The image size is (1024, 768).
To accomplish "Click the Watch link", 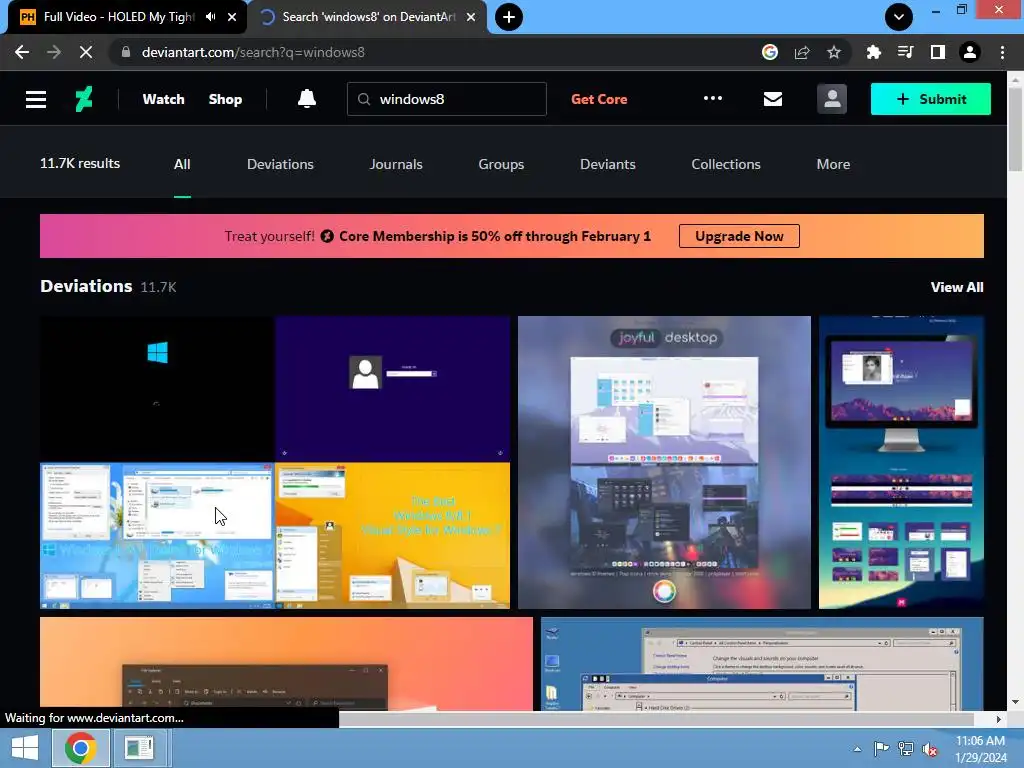I will (x=163, y=99).
